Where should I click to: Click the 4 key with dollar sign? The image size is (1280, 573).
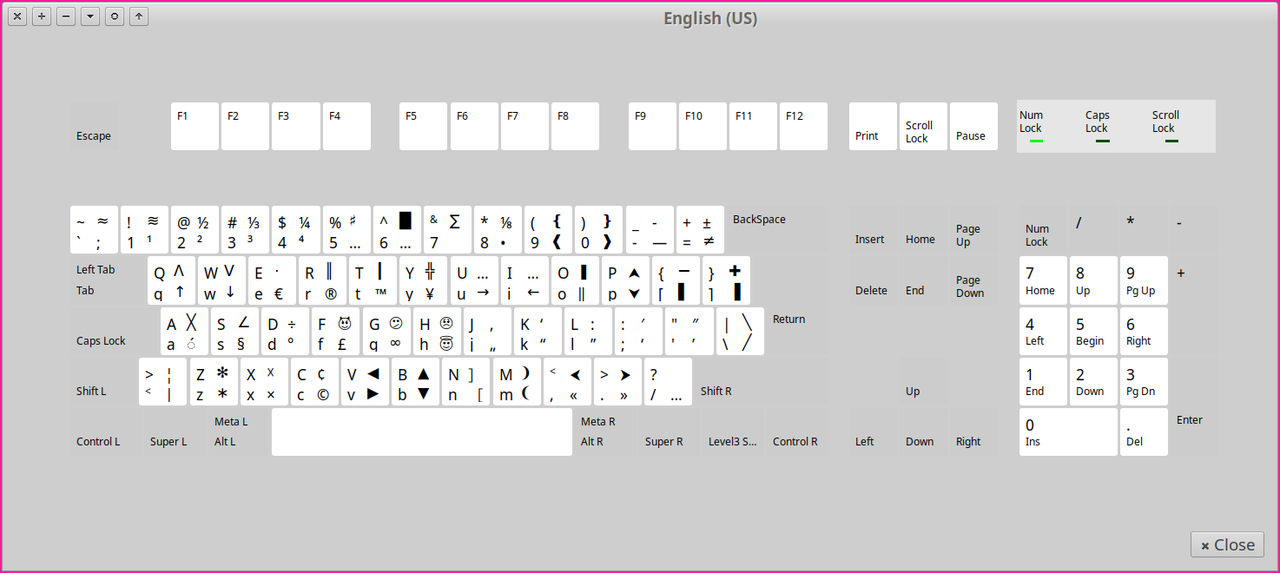(x=296, y=231)
